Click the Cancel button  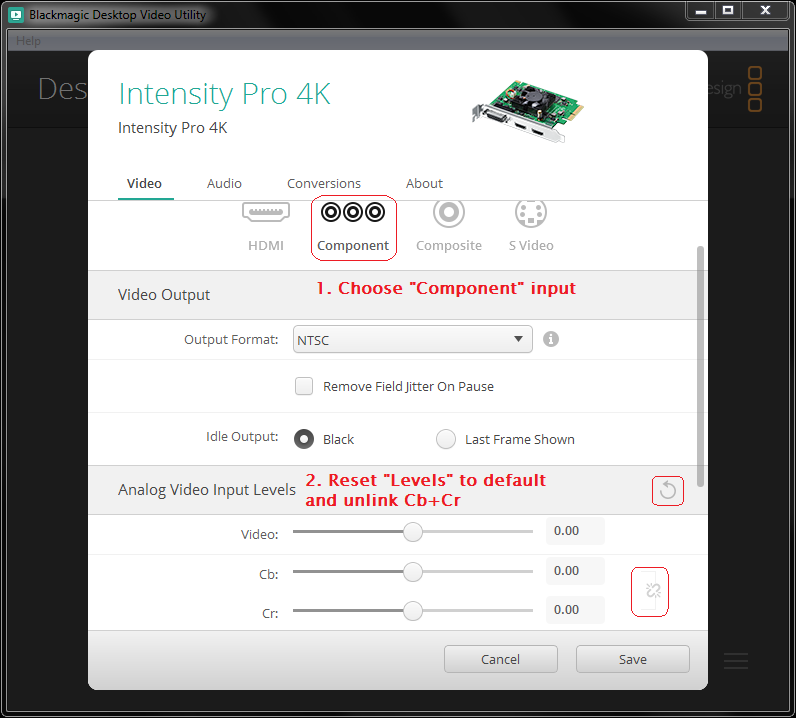[501, 659]
